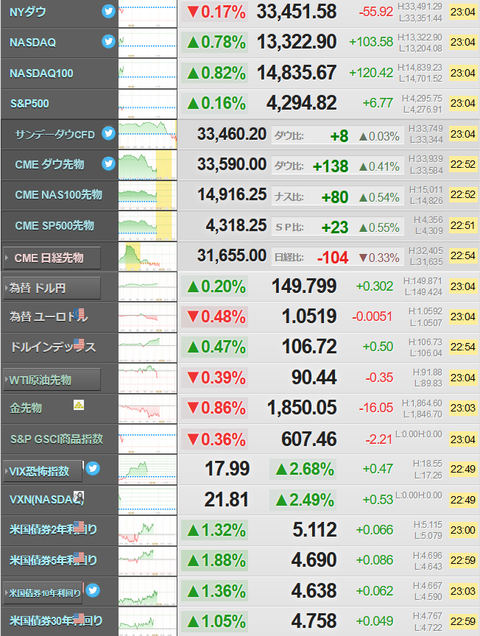Open the S&P GSCI商品指数 link

[56, 439]
